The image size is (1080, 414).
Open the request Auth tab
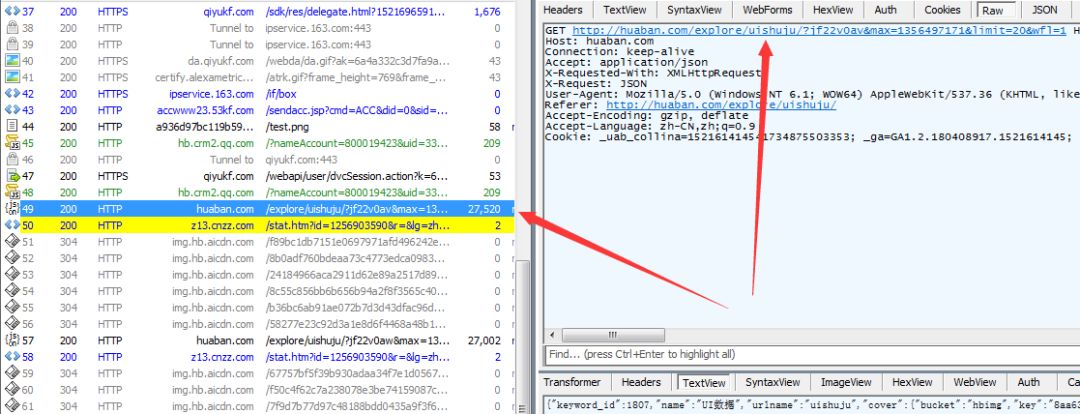[x=885, y=10]
